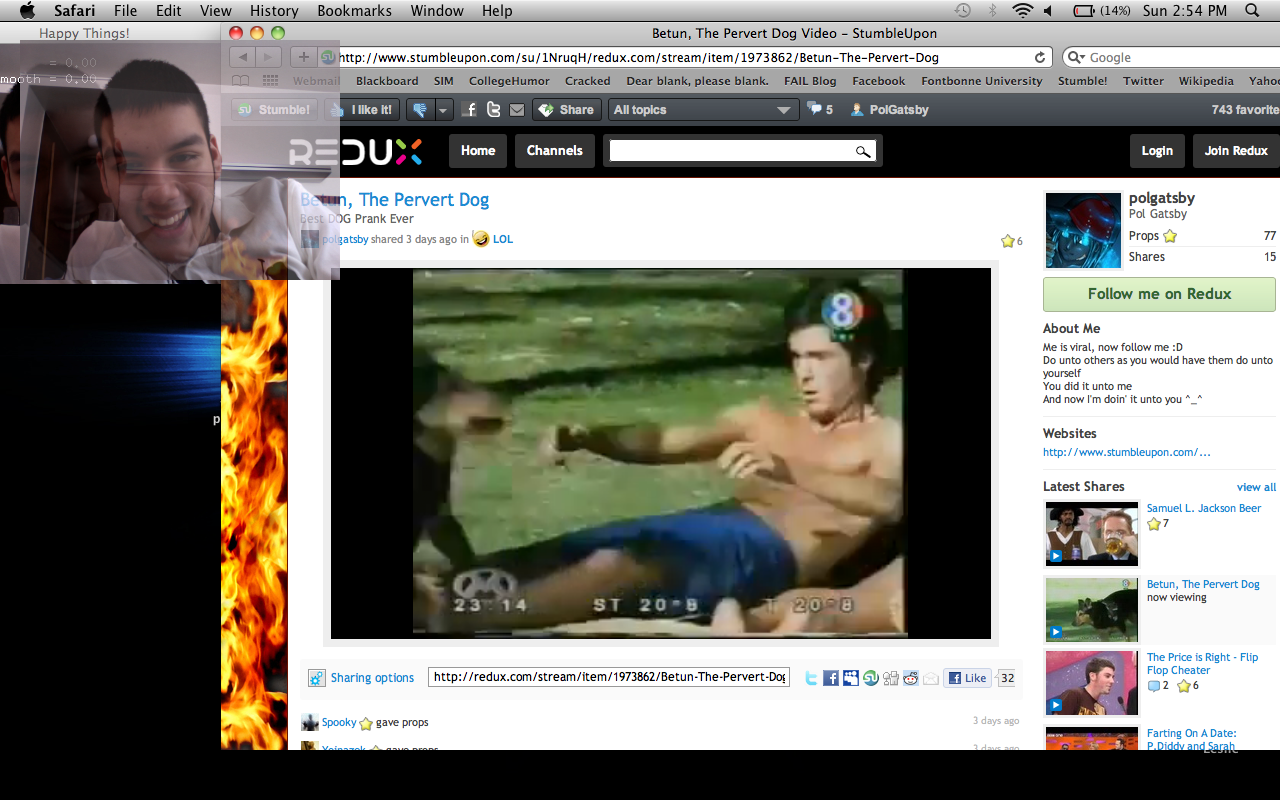This screenshot has width=1280, height=800.
Task: Click the toolbar Twitter share icon
Action: [493, 110]
